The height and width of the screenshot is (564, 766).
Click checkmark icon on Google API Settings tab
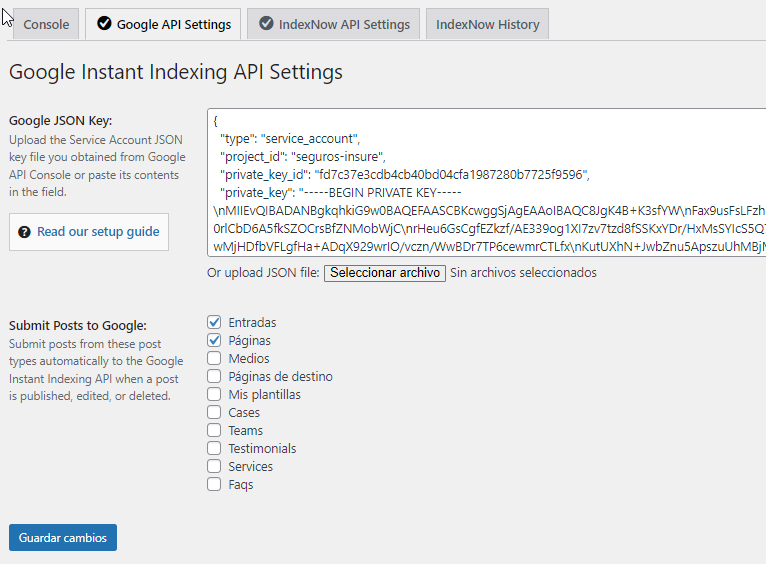(104, 23)
